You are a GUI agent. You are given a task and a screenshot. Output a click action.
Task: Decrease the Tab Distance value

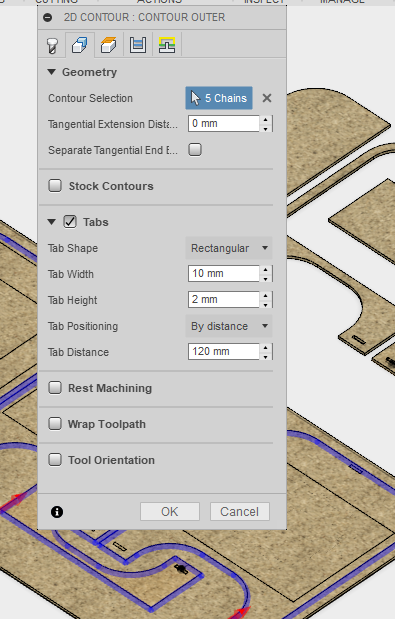(x=266, y=356)
